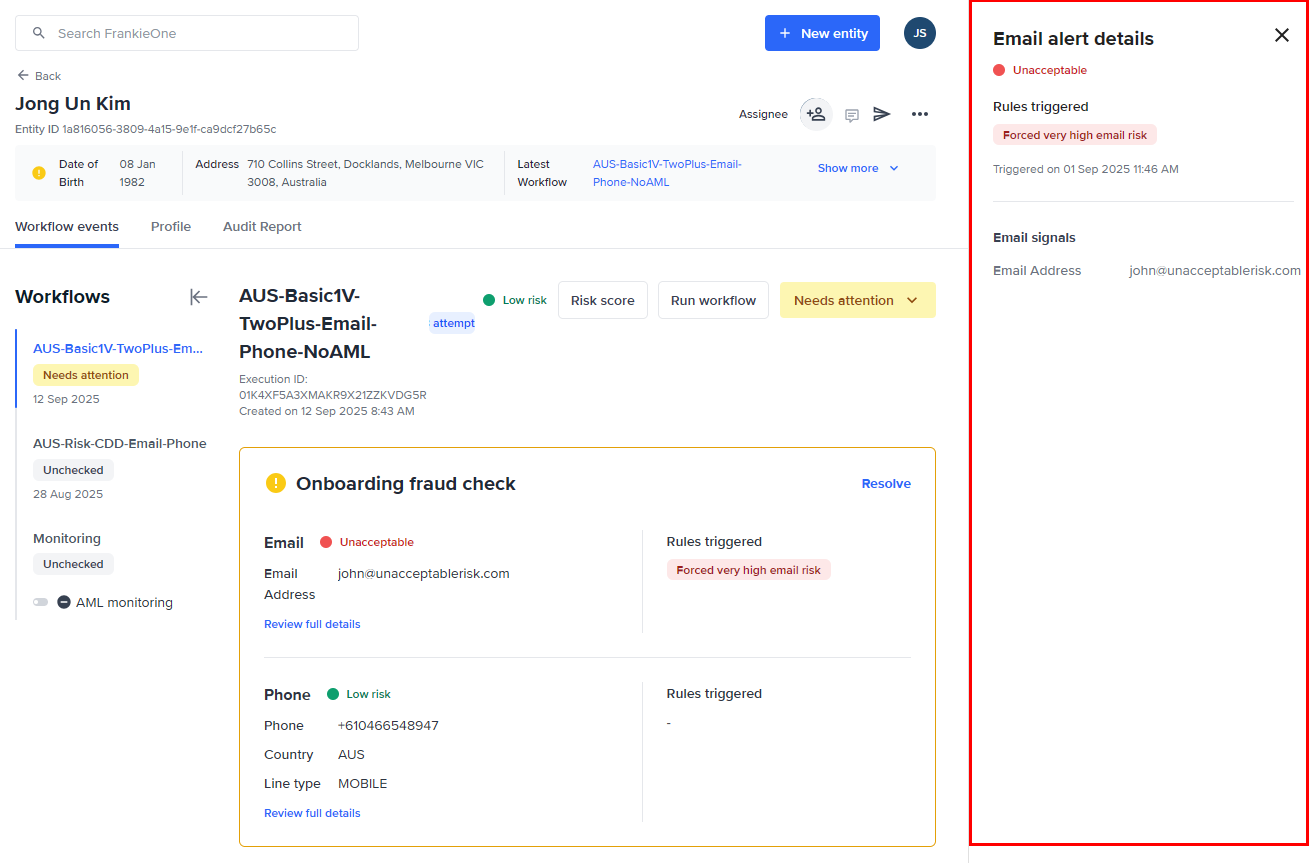Image resolution: width=1311 pixels, height=863 pixels.
Task: Expand Show more entity details
Action: [858, 168]
